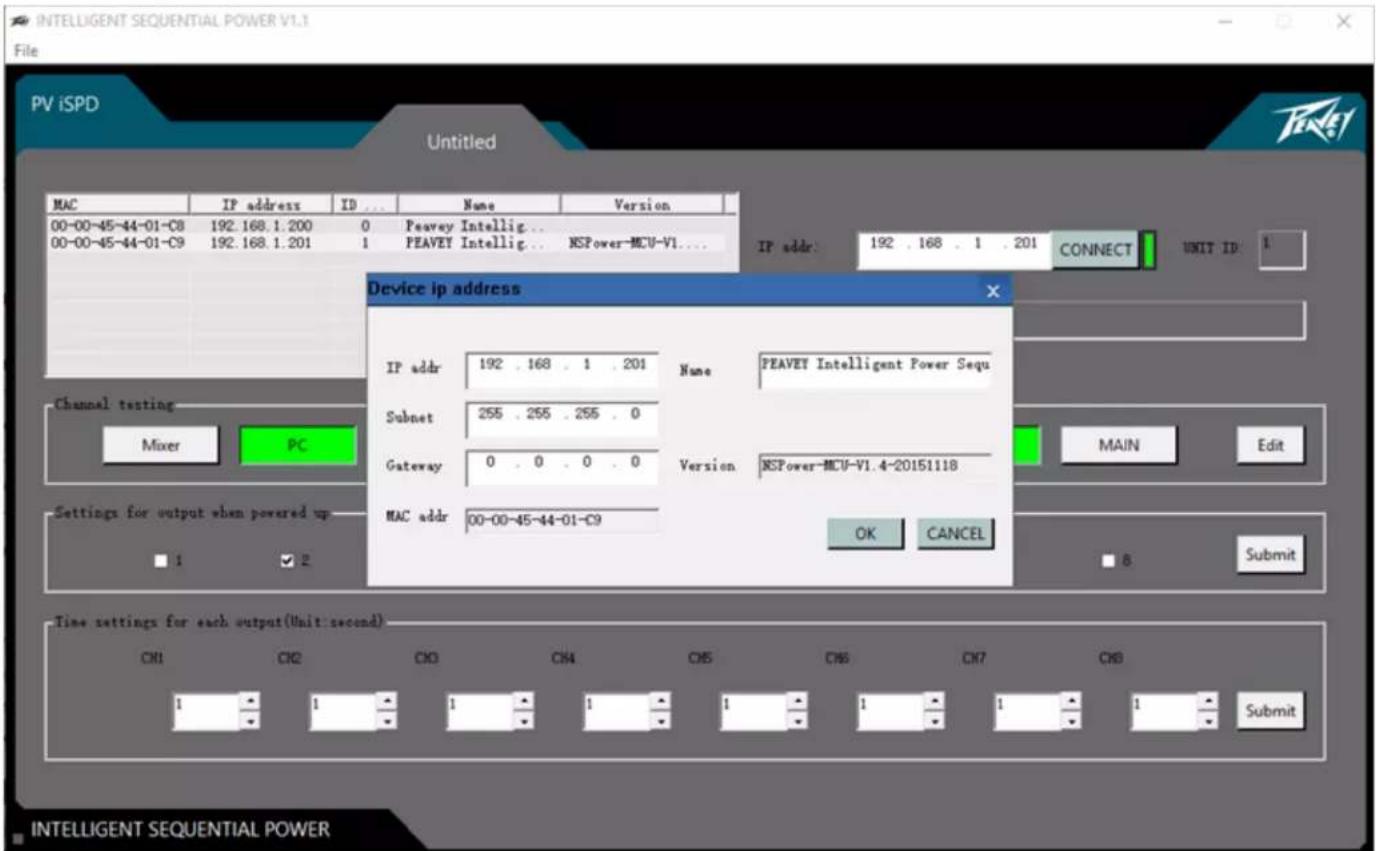Screen dimensions: 1376x851
Task: Increase CH6 time with up arrow
Action: tap(936, 701)
